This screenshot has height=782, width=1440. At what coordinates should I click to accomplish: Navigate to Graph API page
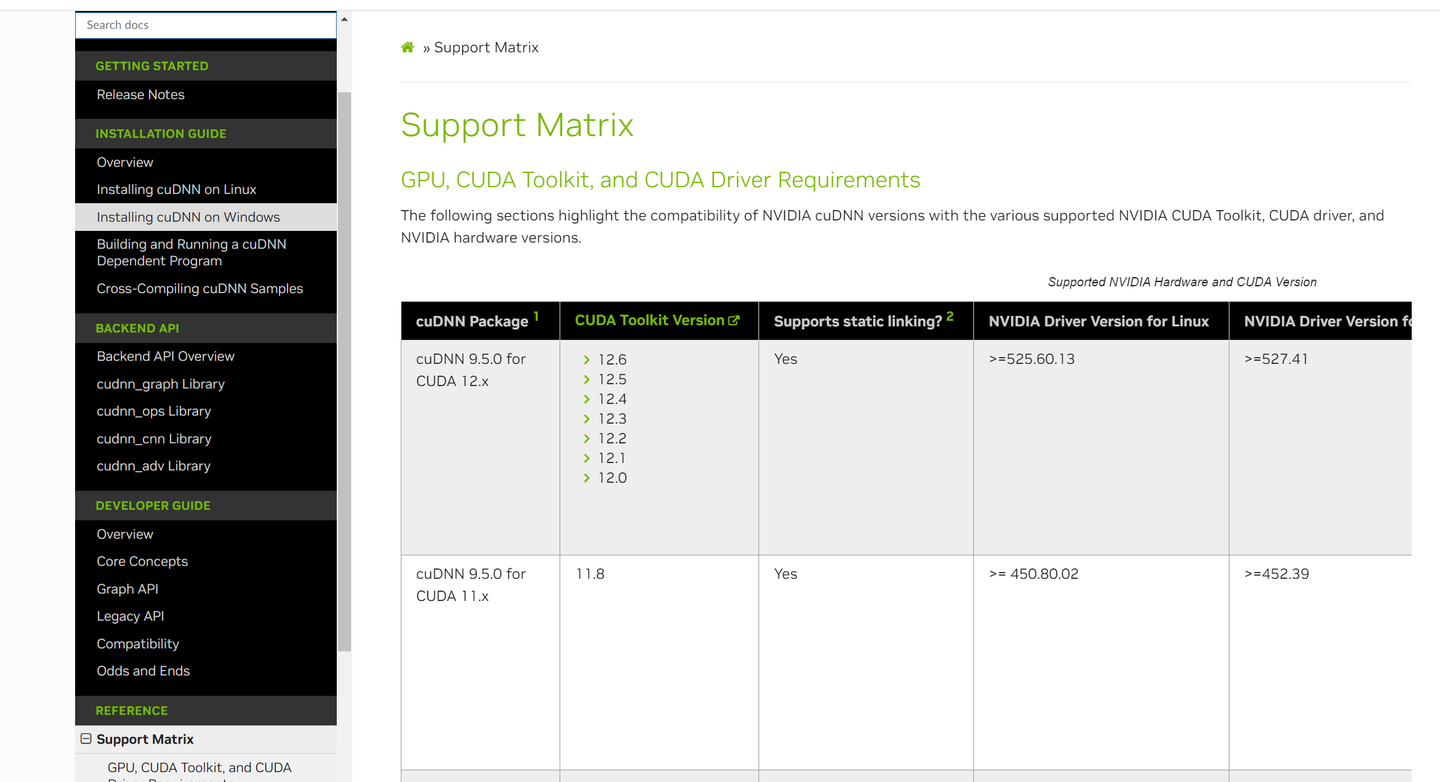[x=128, y=589]
